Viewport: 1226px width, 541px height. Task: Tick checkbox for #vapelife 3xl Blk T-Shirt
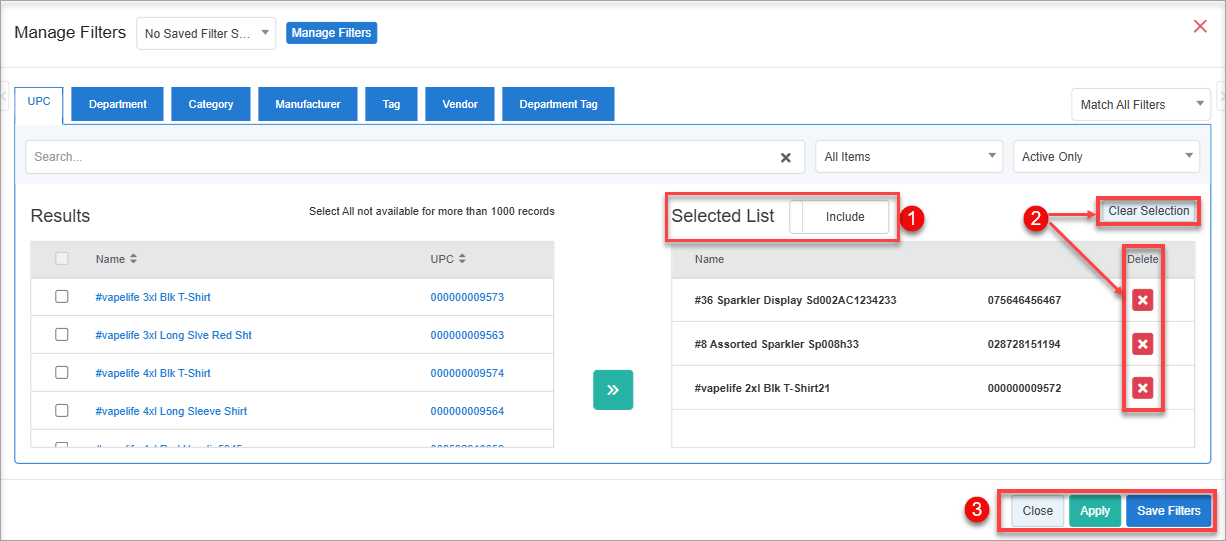point(62,297)
